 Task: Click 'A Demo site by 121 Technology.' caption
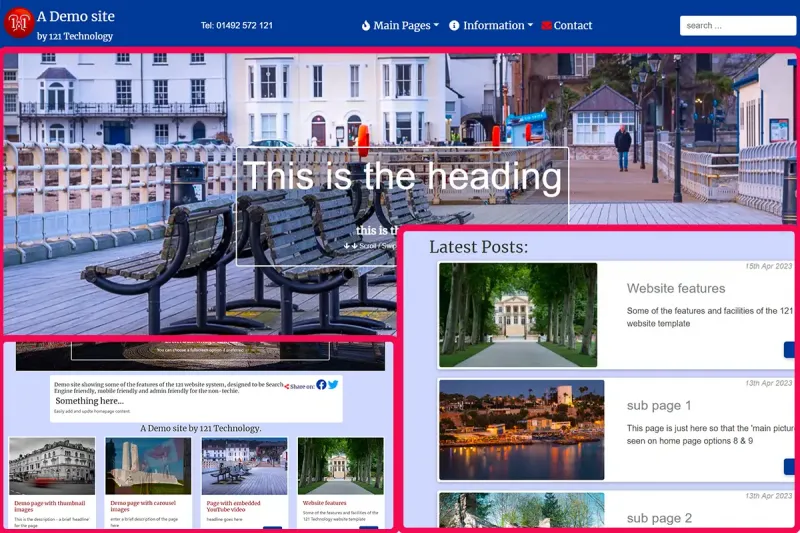pyautogui.click(x=201, y=428)
